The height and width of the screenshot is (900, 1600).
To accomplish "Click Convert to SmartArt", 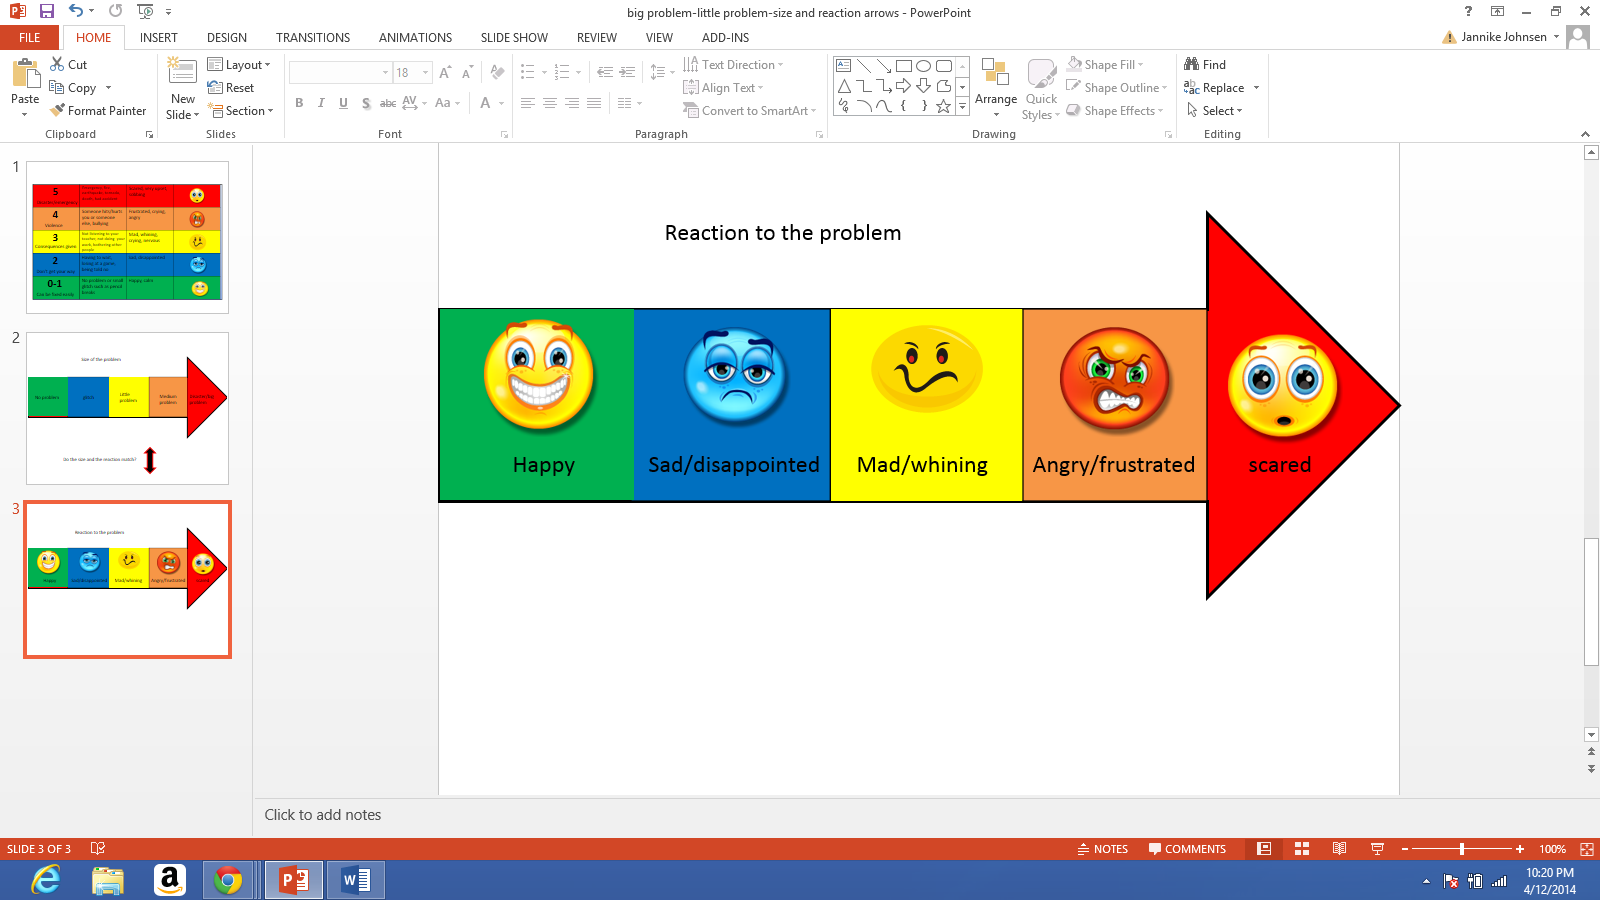I will pyautogui.click(x=750, y=111).
